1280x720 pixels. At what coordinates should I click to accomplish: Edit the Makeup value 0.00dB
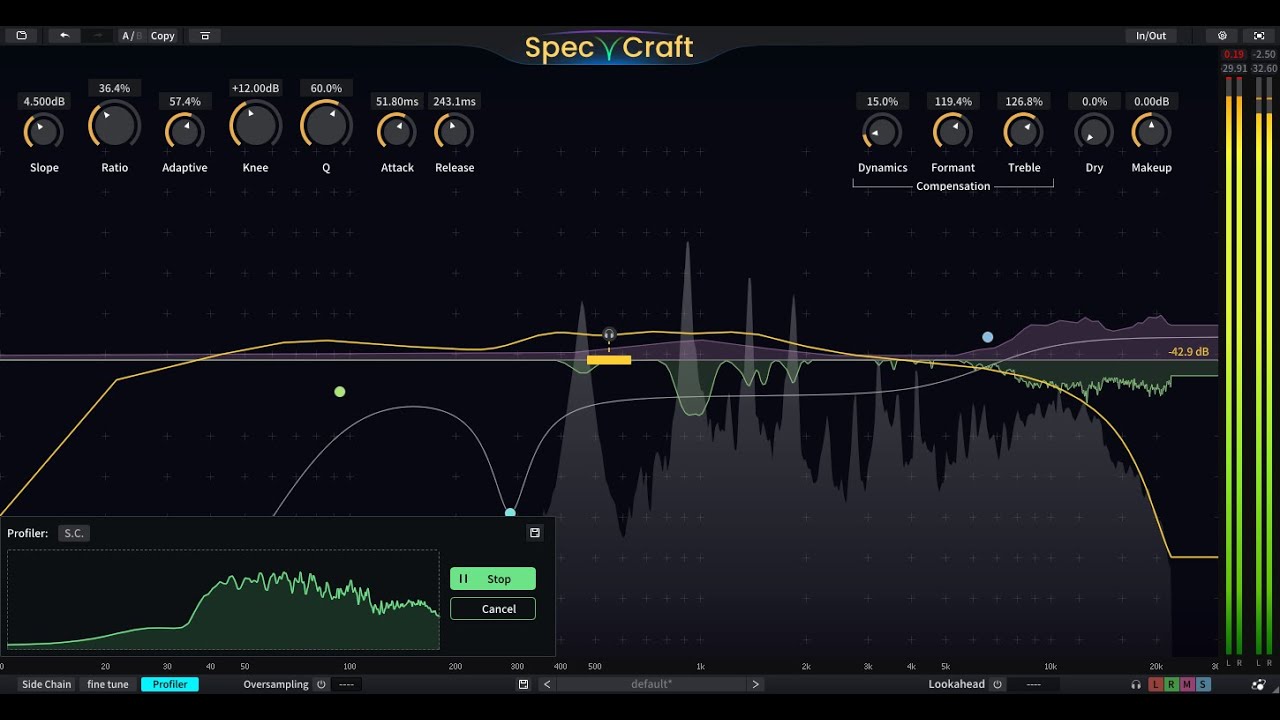[x=1151, y=101]
